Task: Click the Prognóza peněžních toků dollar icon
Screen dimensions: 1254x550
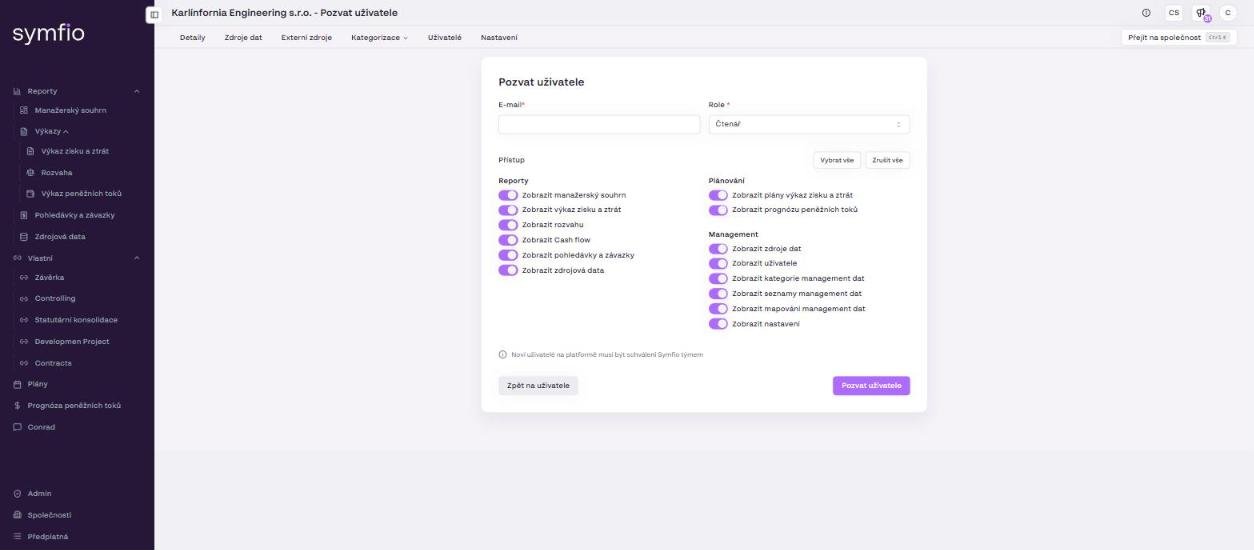Action: click(x=17, y=405)
